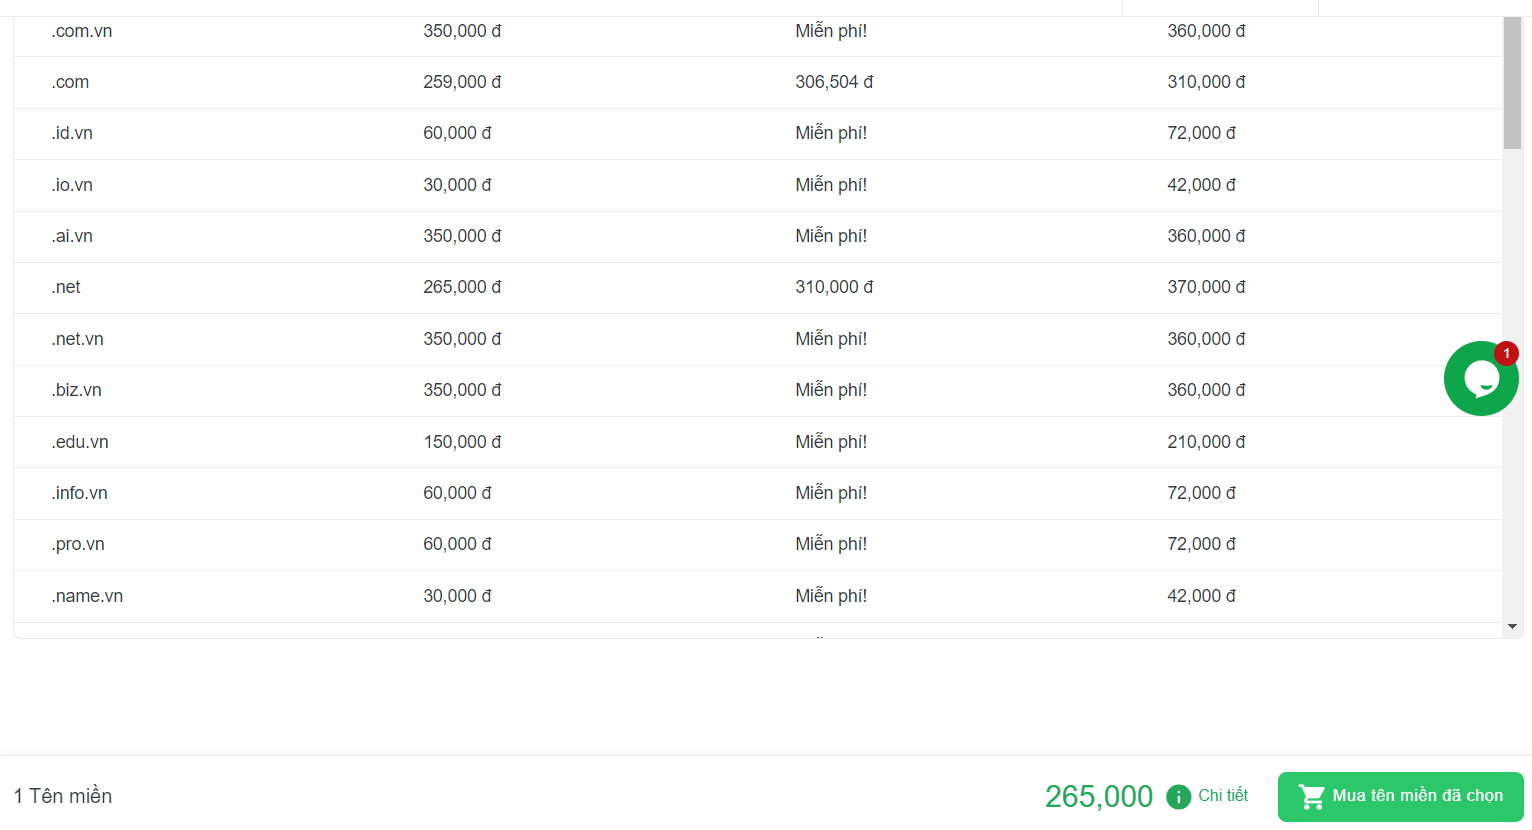Open the Chi tiết details link

pos(1223,795)
